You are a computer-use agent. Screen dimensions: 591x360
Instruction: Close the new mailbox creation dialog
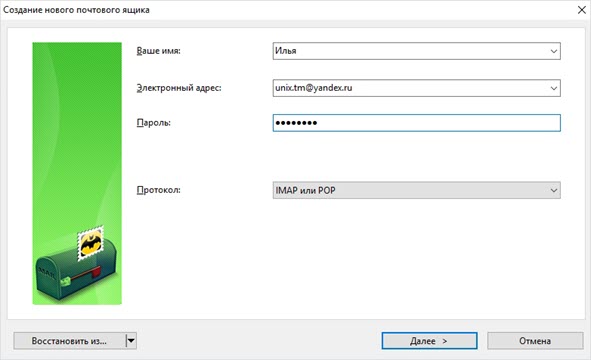click(582, 10)
